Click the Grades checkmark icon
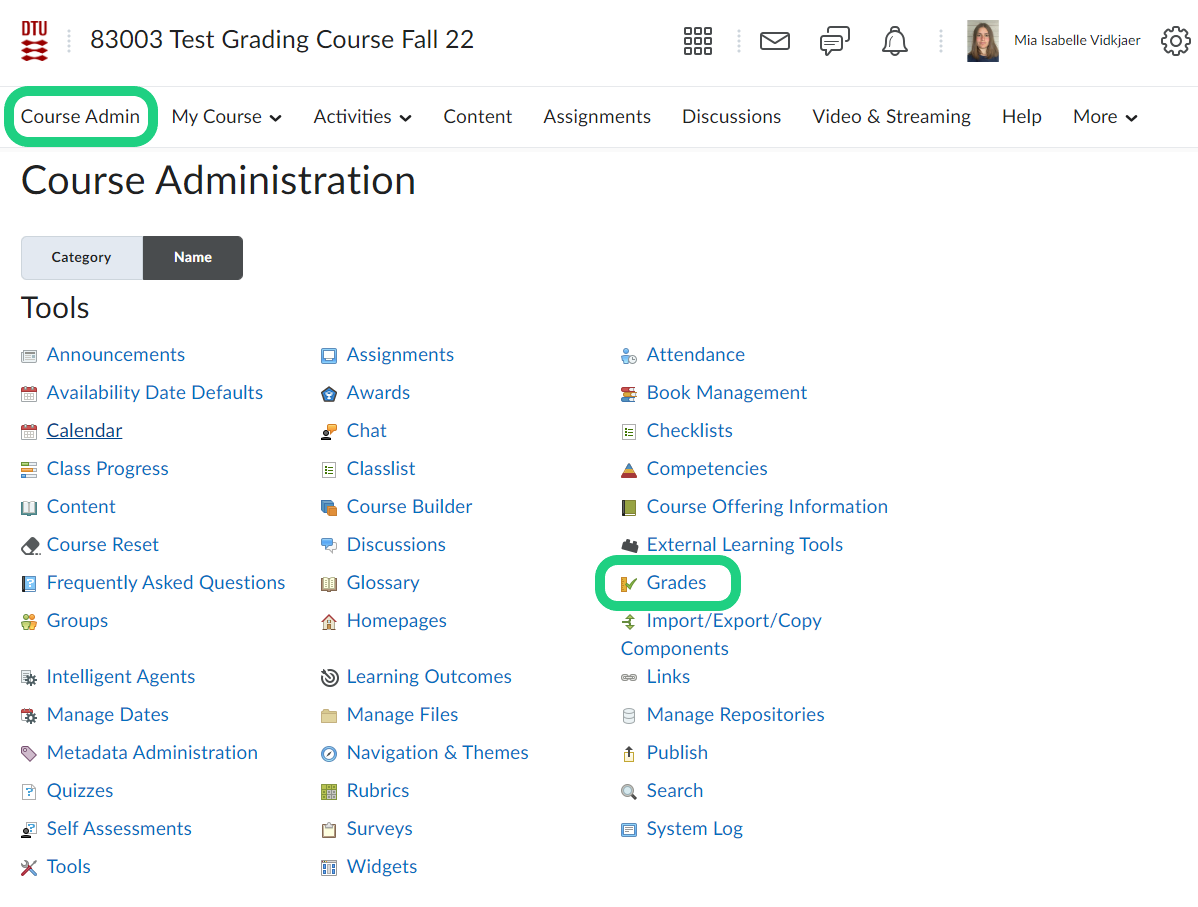This screenshot has height=907, width=1198. point(629,583)
